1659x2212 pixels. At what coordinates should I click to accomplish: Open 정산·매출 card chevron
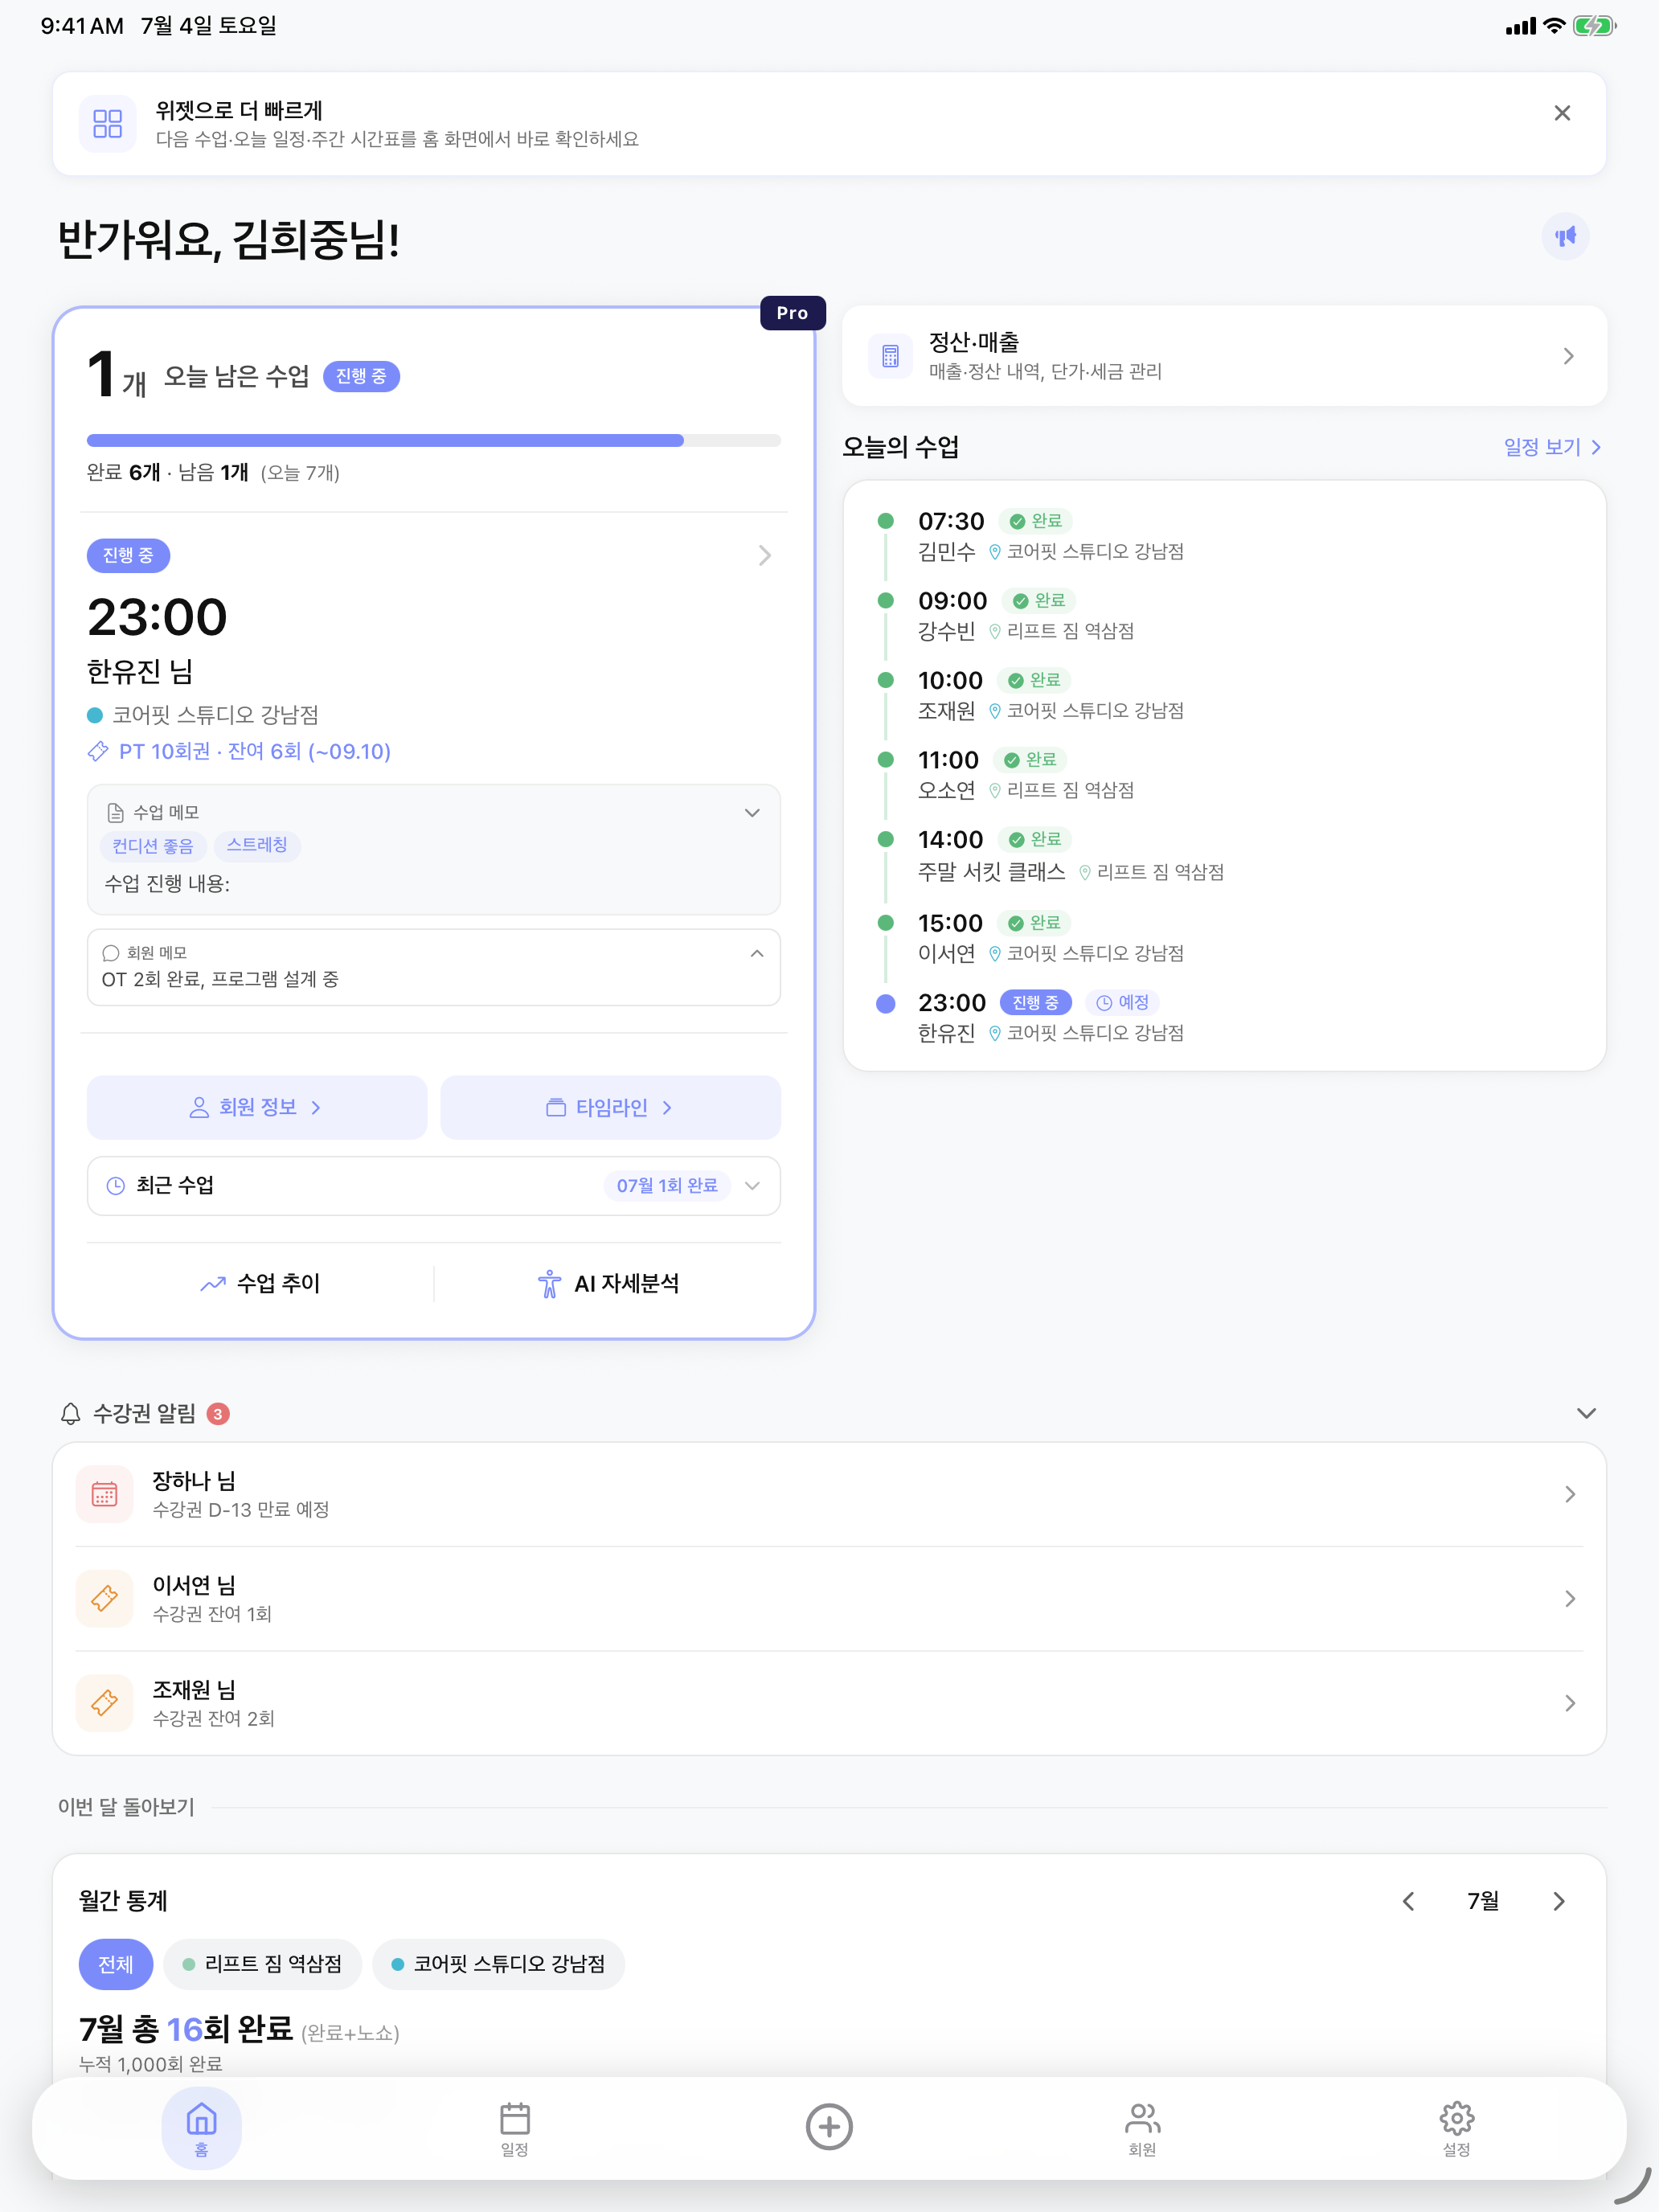pyautogui.click(x=1568, y=356)
